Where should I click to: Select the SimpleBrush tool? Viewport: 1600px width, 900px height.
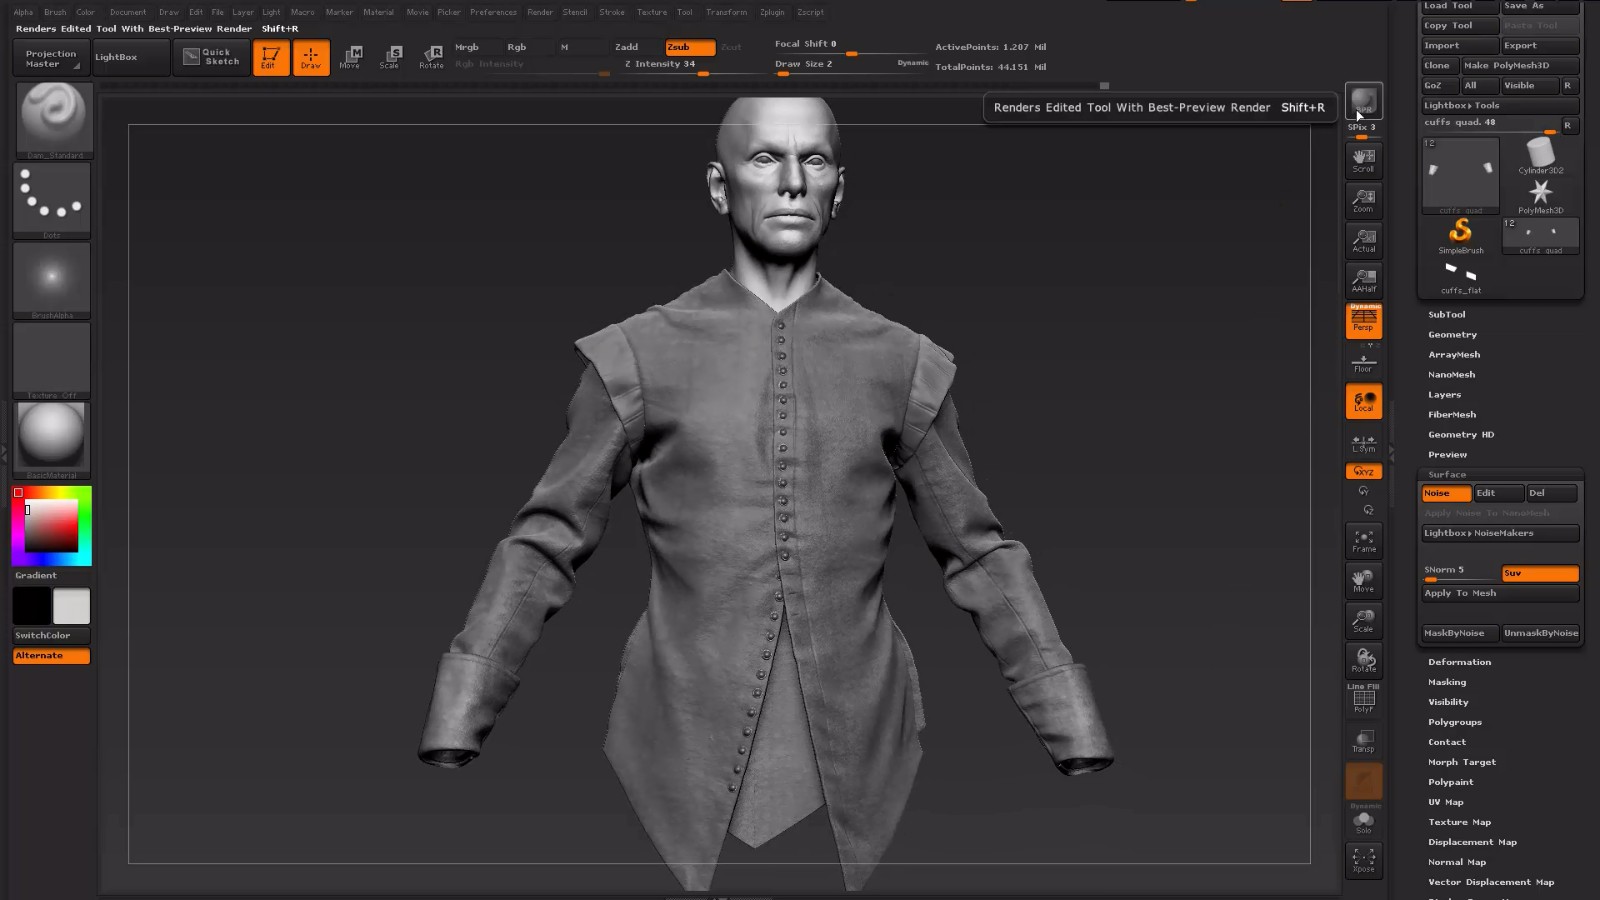tap(1460, 236)
